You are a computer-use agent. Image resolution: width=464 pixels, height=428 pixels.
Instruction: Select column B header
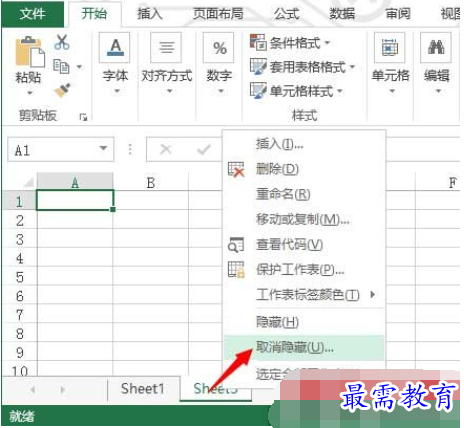[x=151, y=182]
